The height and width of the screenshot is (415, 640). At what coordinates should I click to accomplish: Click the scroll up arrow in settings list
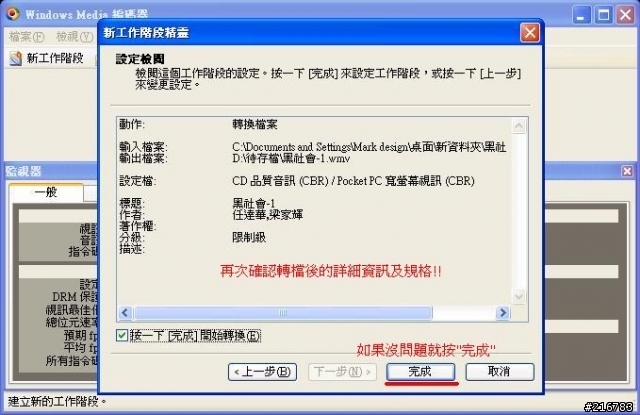(x=519, y=126)
